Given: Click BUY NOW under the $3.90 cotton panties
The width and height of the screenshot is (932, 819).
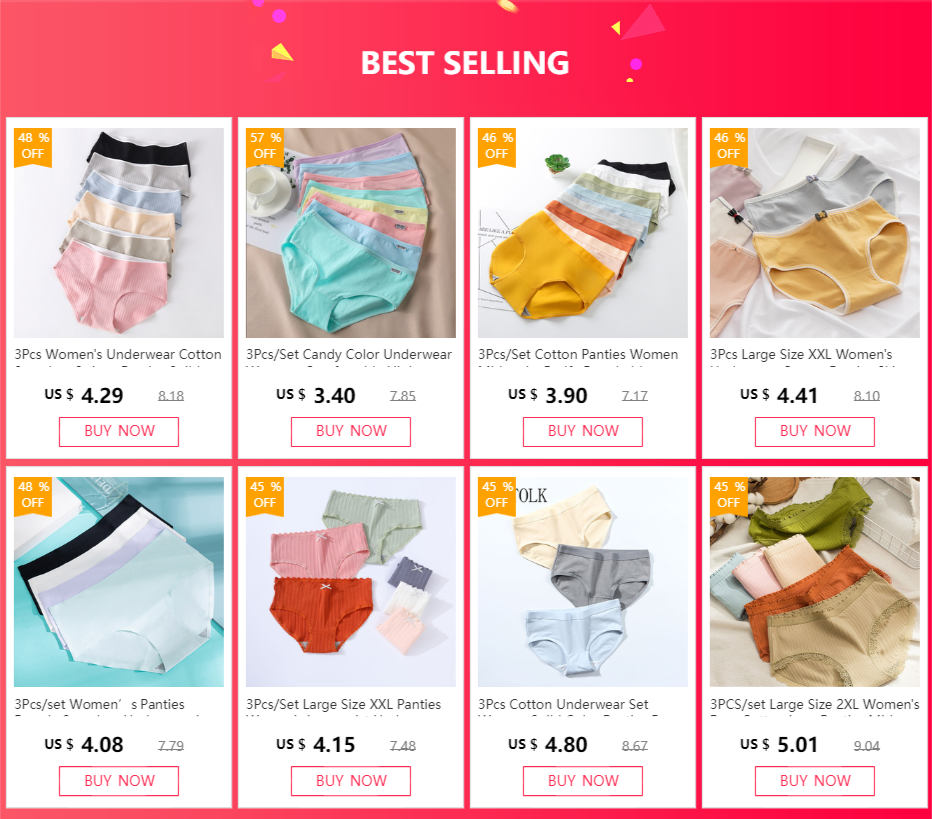Looking at the screenshot, I should point(582,431).
